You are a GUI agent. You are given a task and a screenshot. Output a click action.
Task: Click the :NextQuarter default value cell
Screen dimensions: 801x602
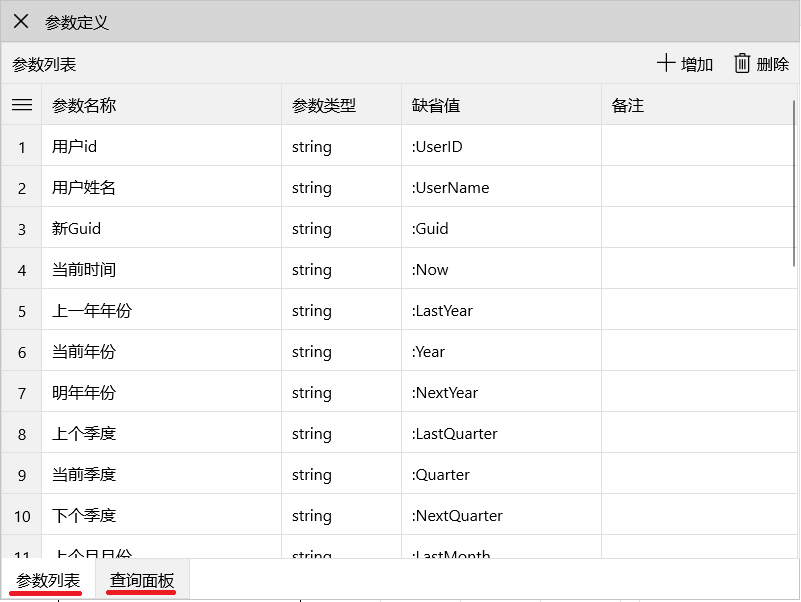[x=501, y=516]
